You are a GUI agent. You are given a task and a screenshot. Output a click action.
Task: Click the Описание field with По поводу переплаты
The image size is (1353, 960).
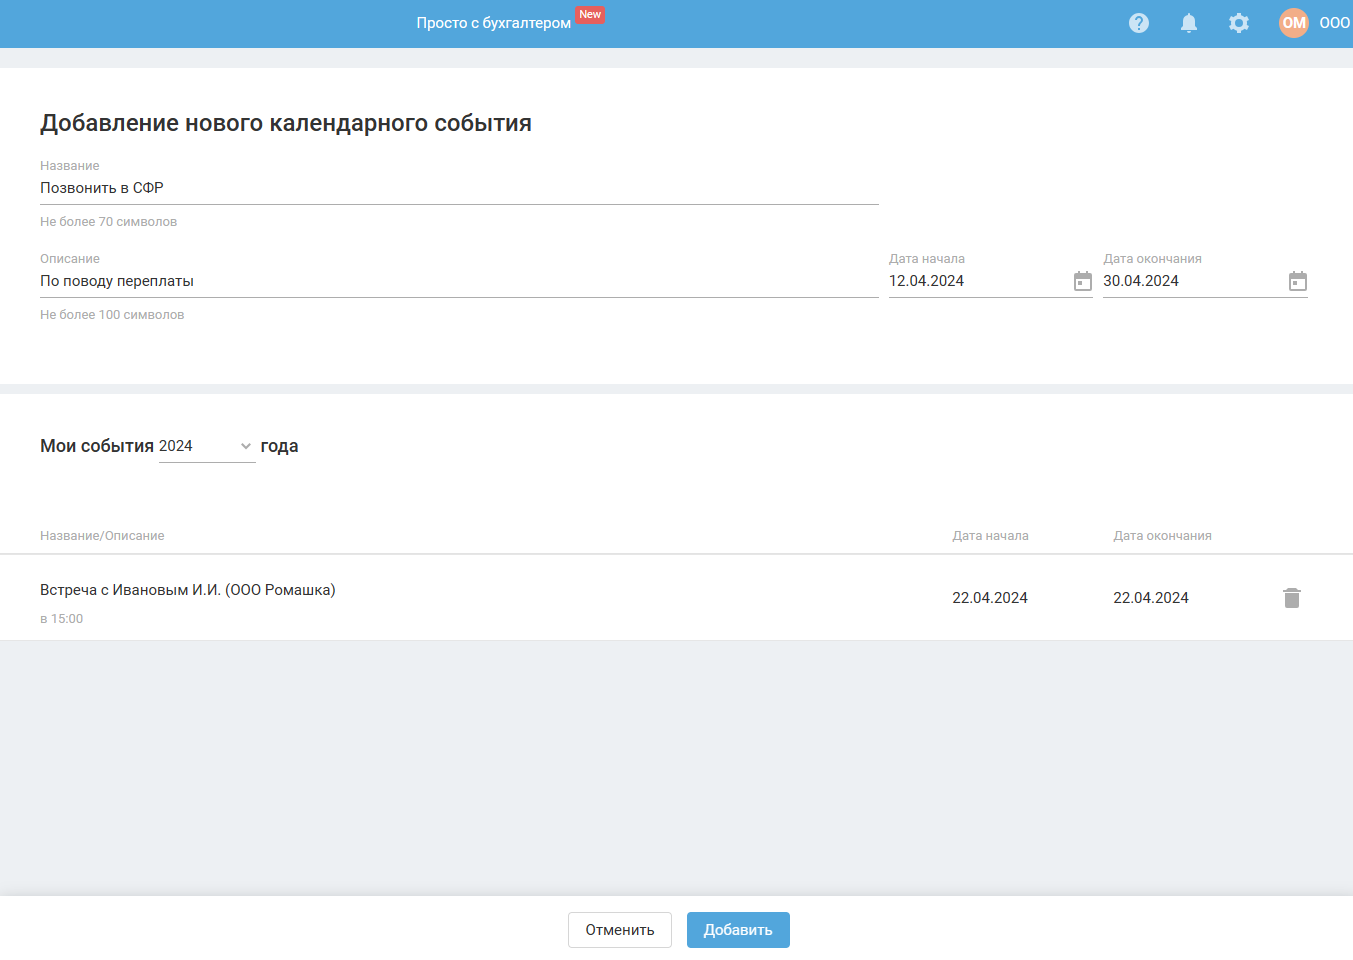click(459, 281)
